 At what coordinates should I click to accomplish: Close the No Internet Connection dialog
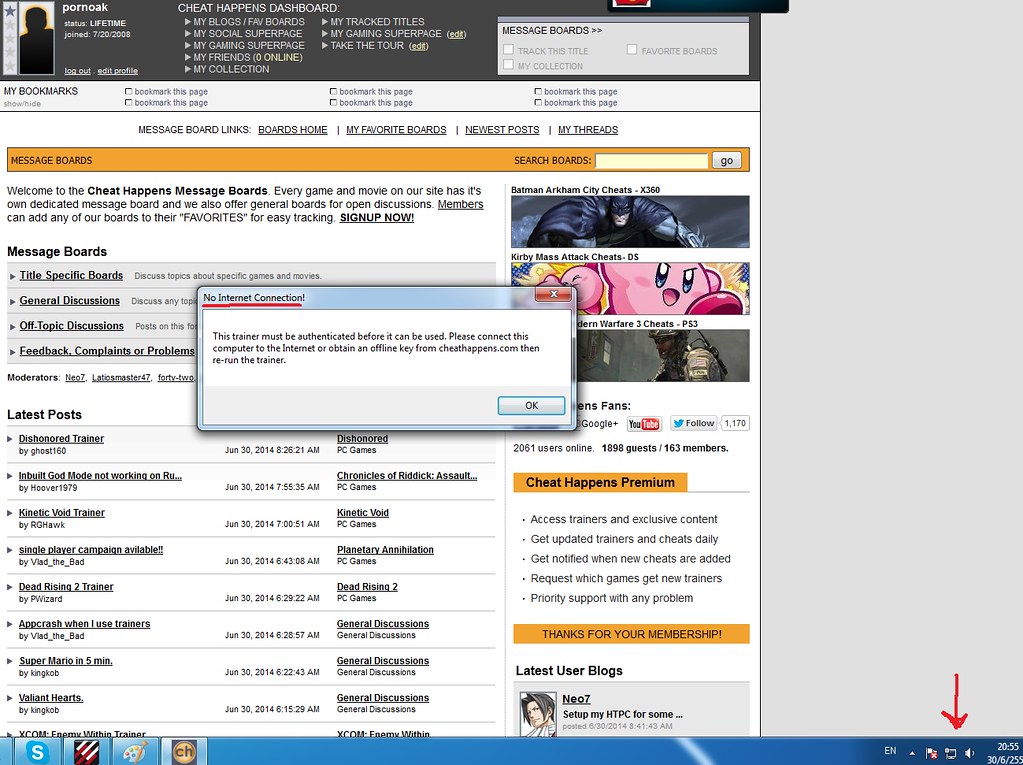click(x=553, y=294)
